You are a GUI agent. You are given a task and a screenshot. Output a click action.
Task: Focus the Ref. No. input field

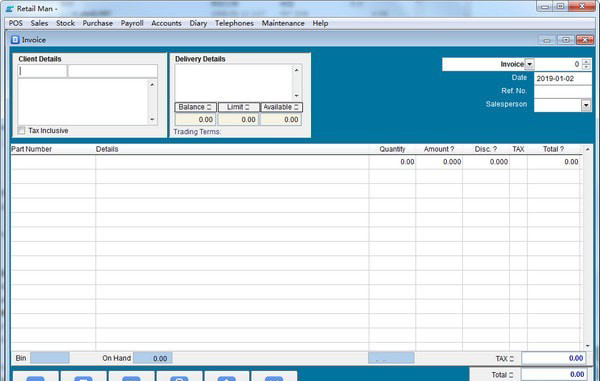click(x=562, y=92)
